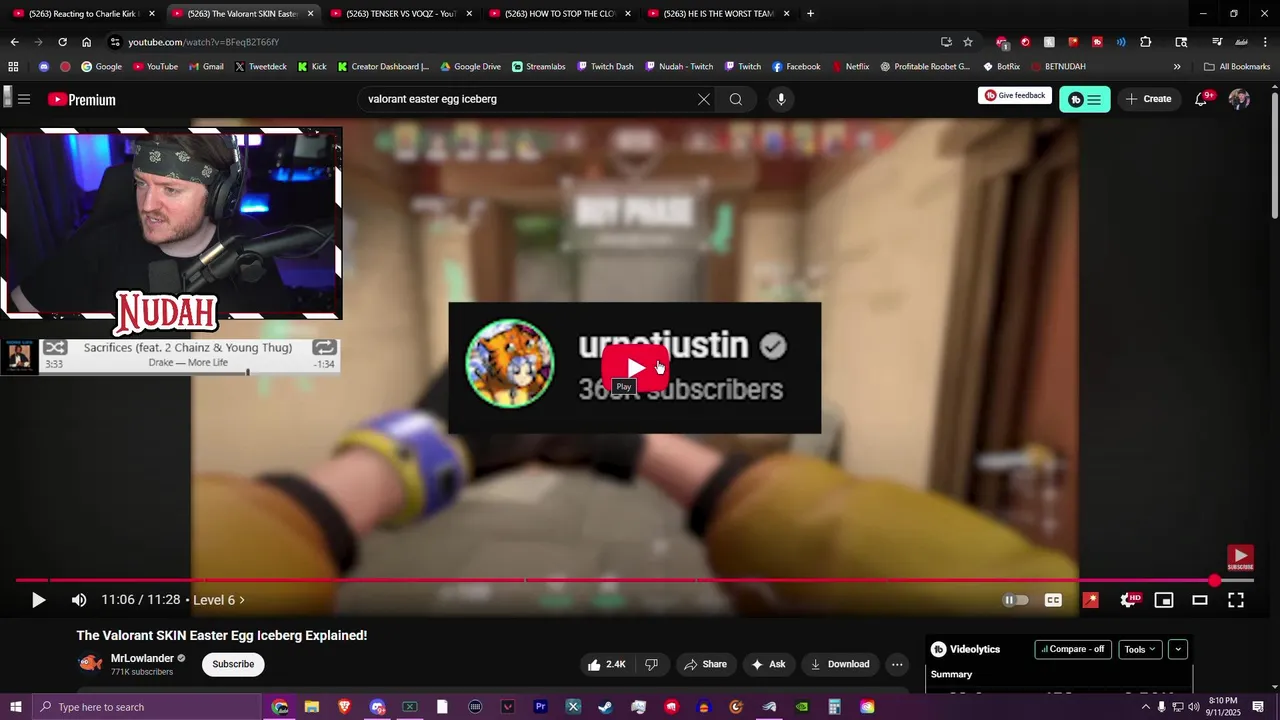Screen dimensions: 1280x720
Task: Bookmark this page with star icon
Action: (x=968, y=42)
